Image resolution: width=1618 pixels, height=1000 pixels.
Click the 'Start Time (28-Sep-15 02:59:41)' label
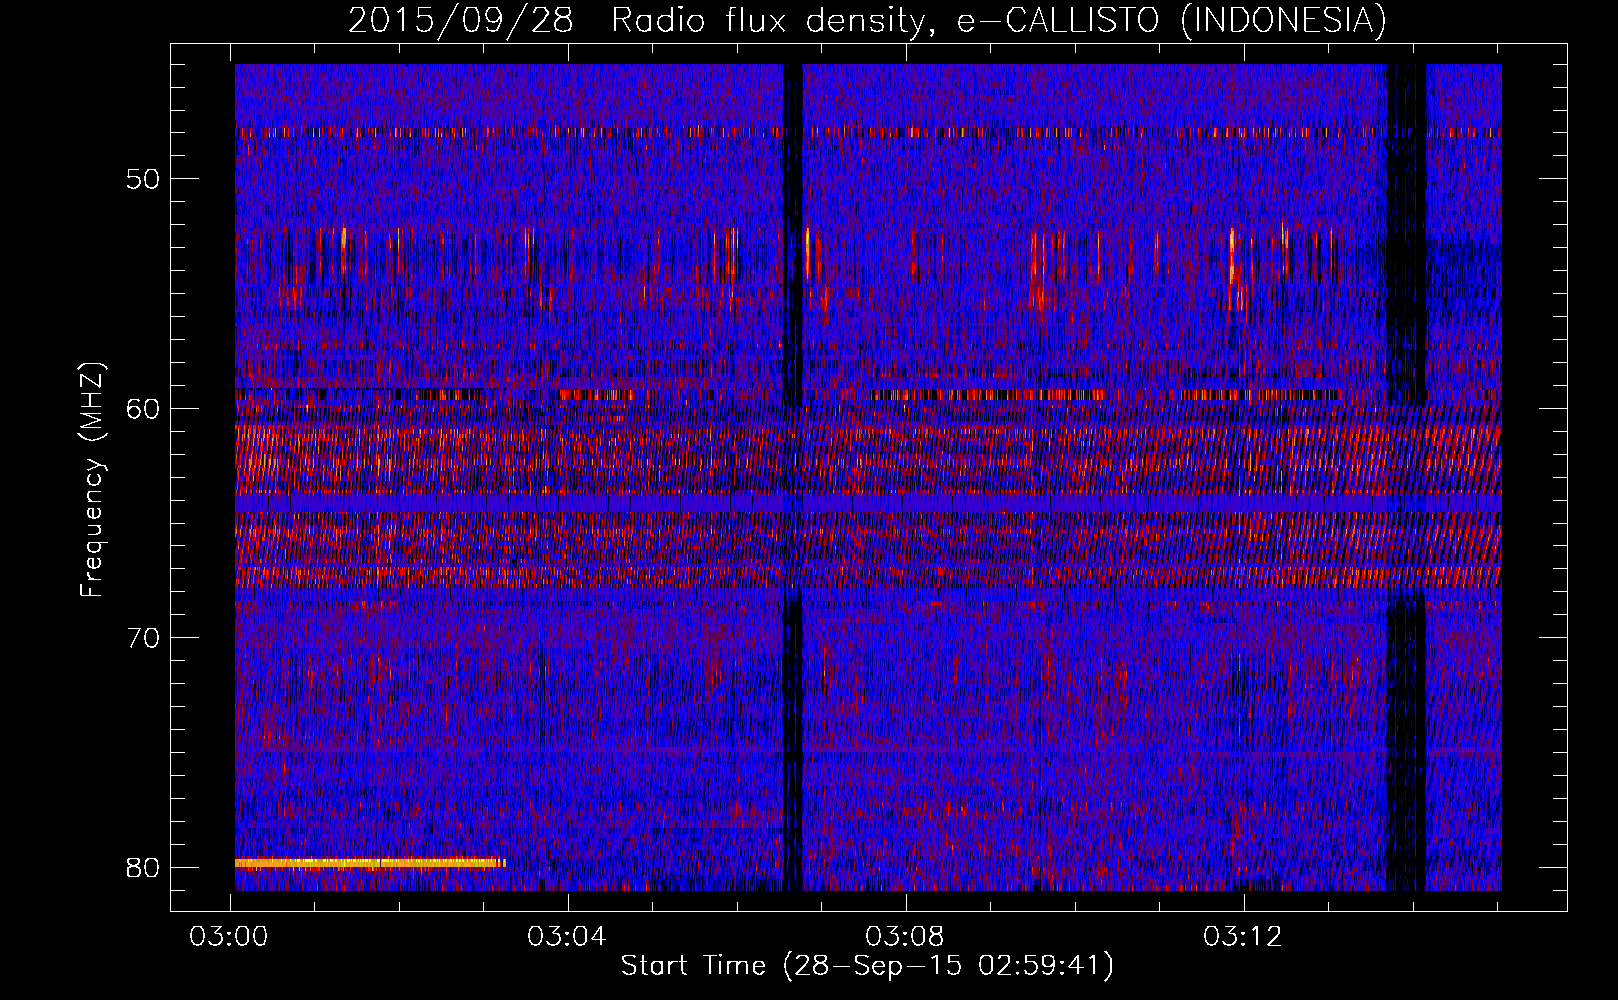867,966
